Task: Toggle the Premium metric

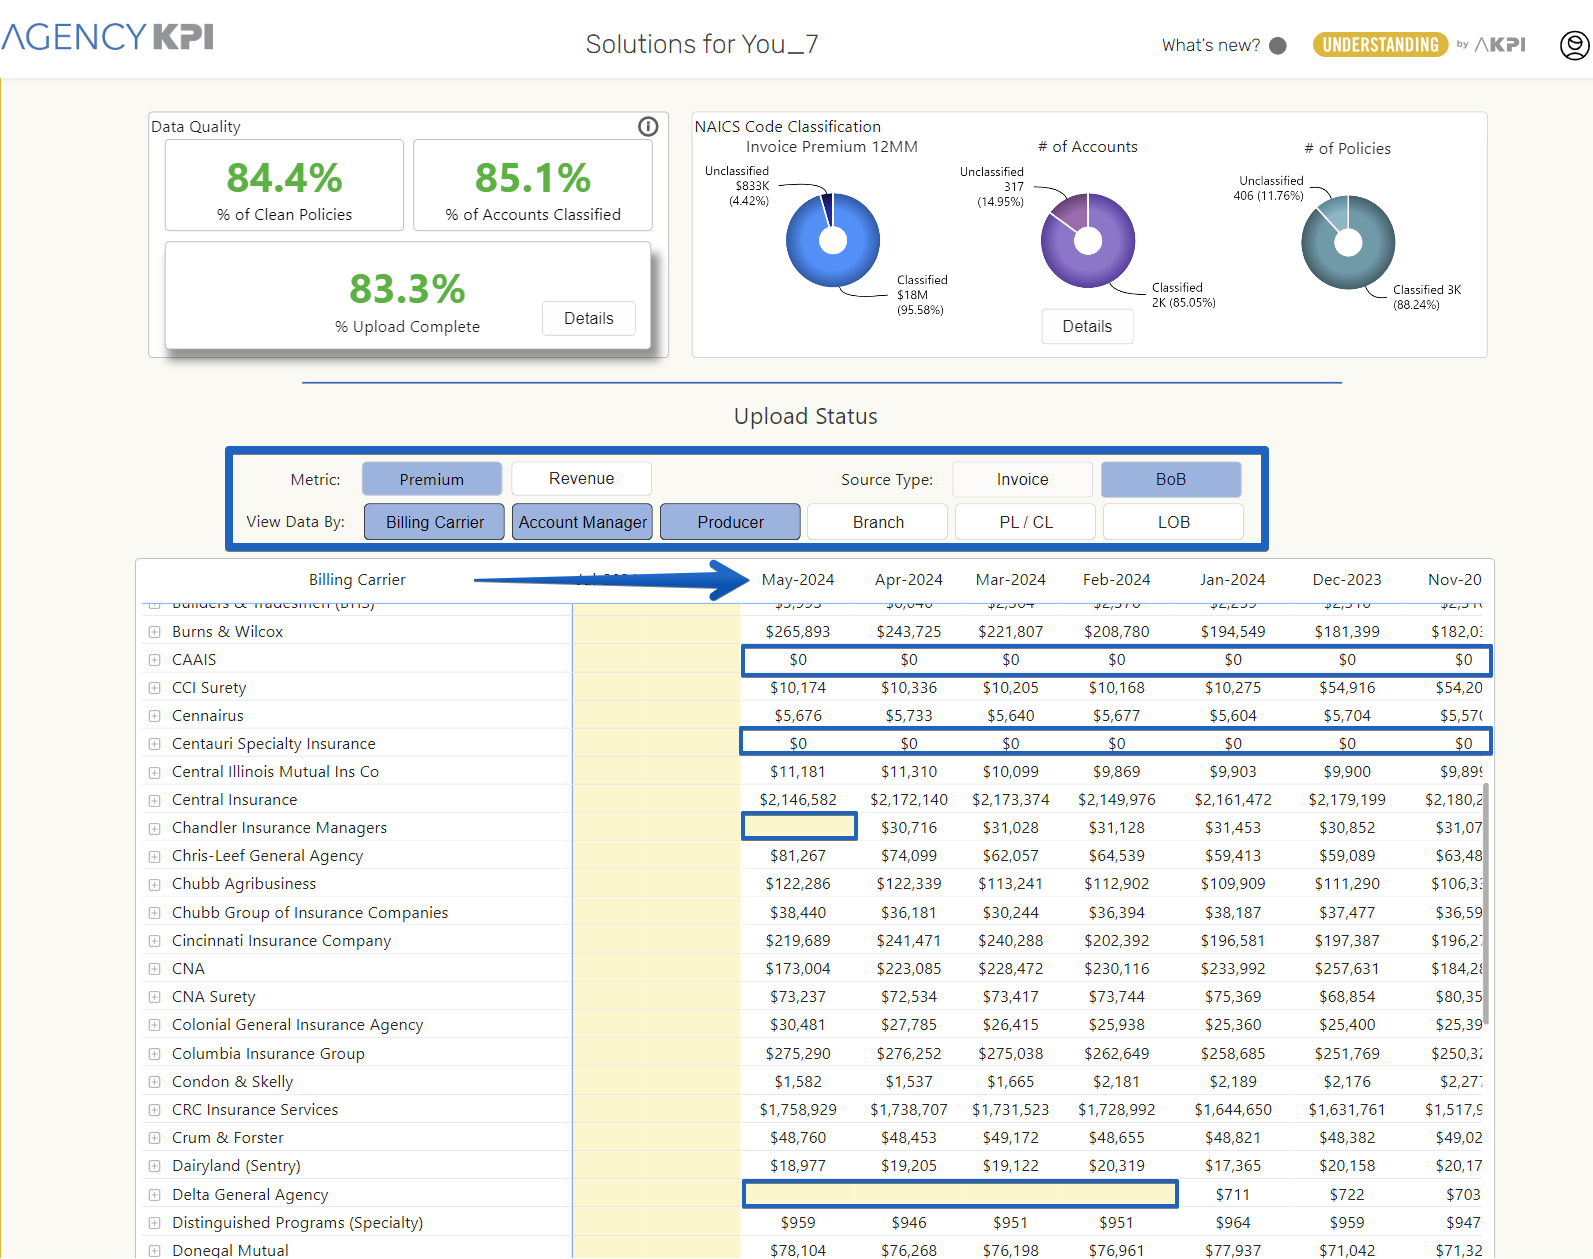Action: [x=431, y=479]
